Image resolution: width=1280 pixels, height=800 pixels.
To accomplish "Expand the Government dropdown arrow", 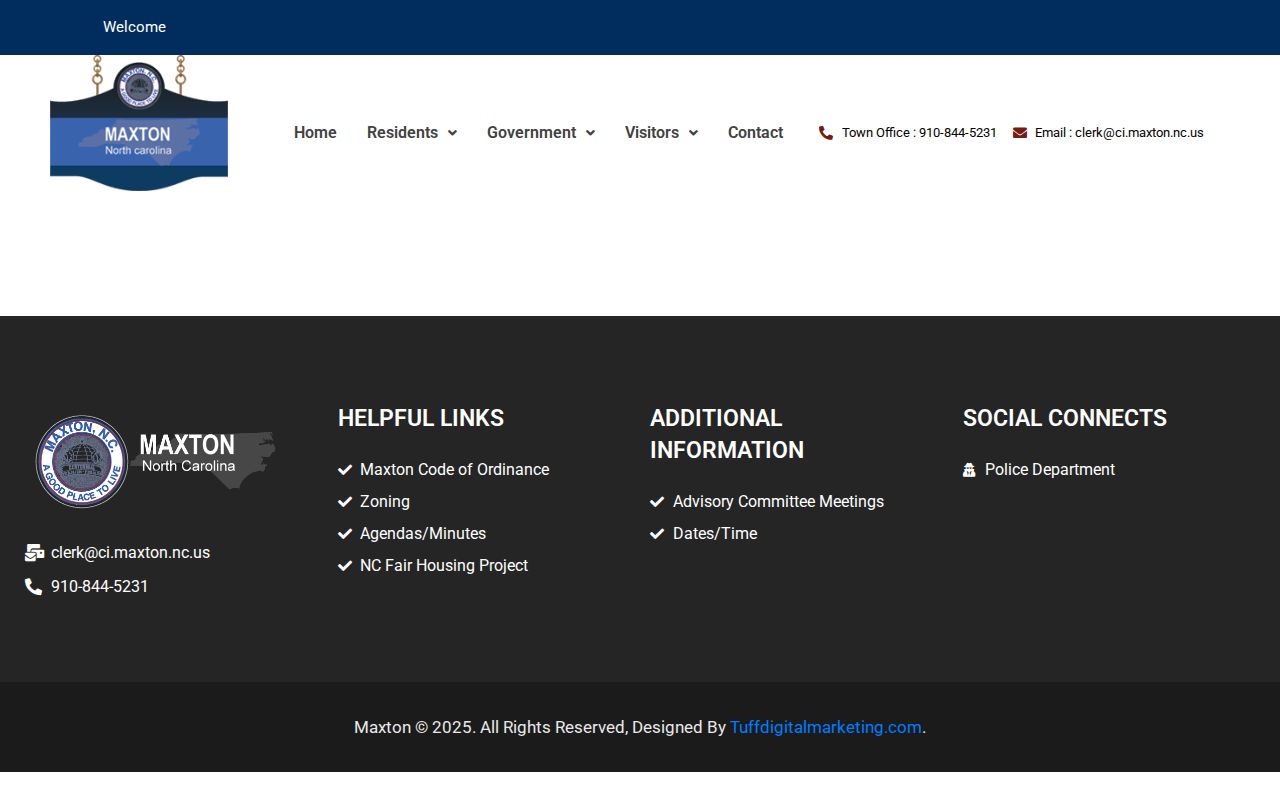I will (590, 133).
